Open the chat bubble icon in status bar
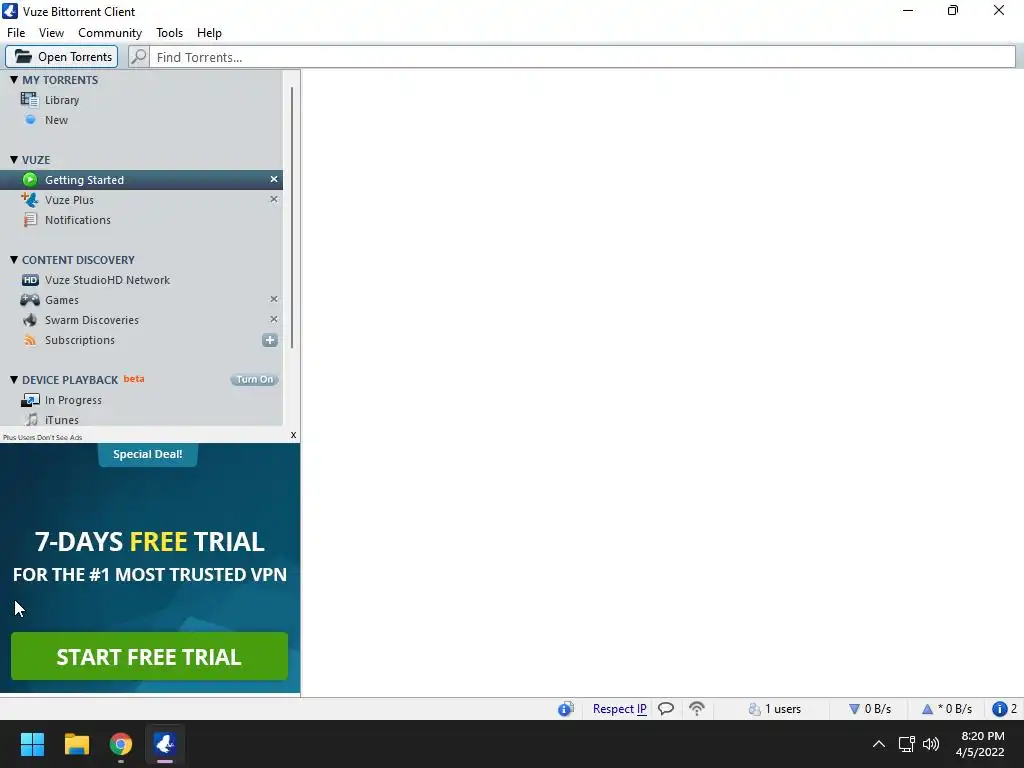This screenshot has height=768, width=1024. pos(665,709)
